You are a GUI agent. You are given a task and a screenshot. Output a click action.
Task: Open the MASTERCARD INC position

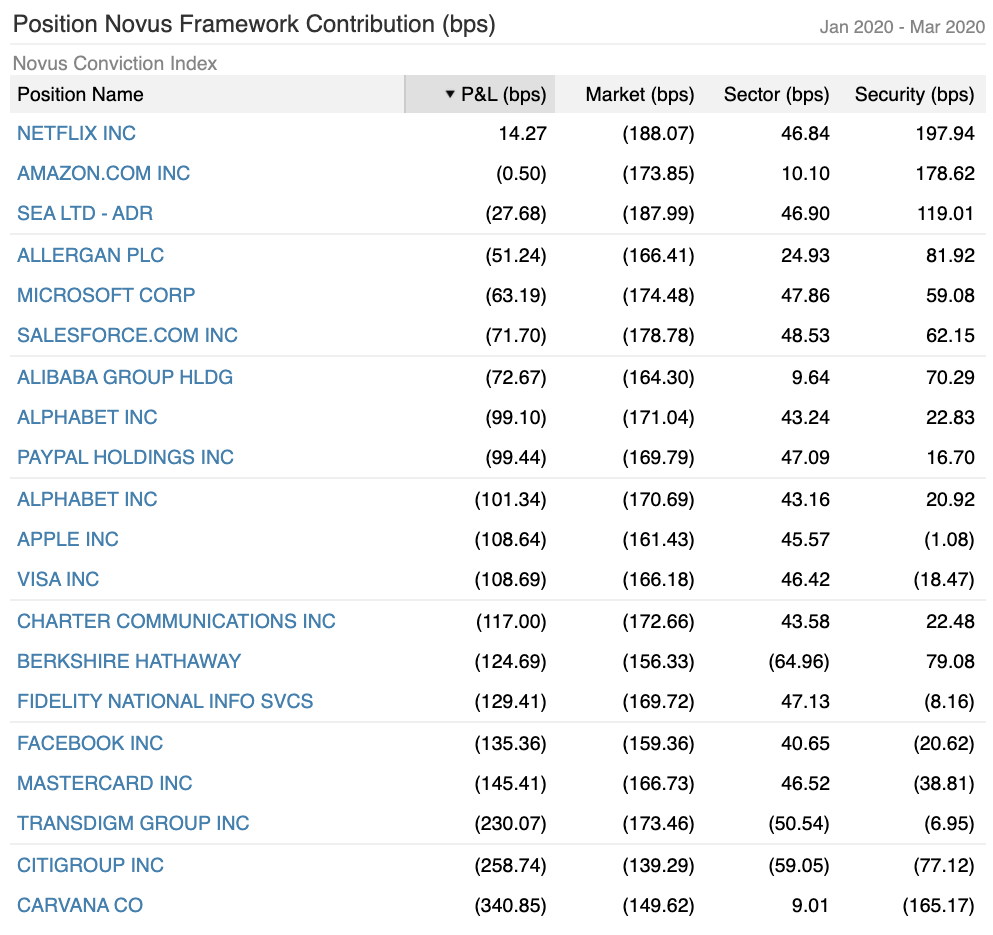(x=104, y=783)
